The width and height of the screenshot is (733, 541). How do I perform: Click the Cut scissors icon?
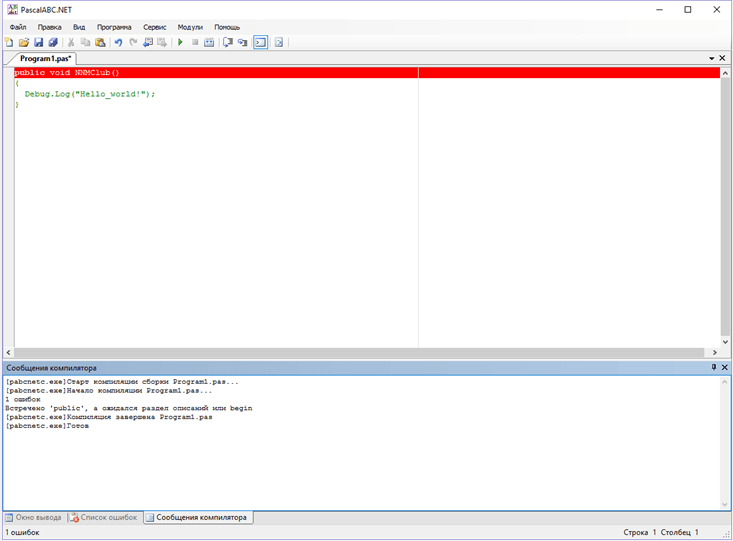(x=71, y=43)
